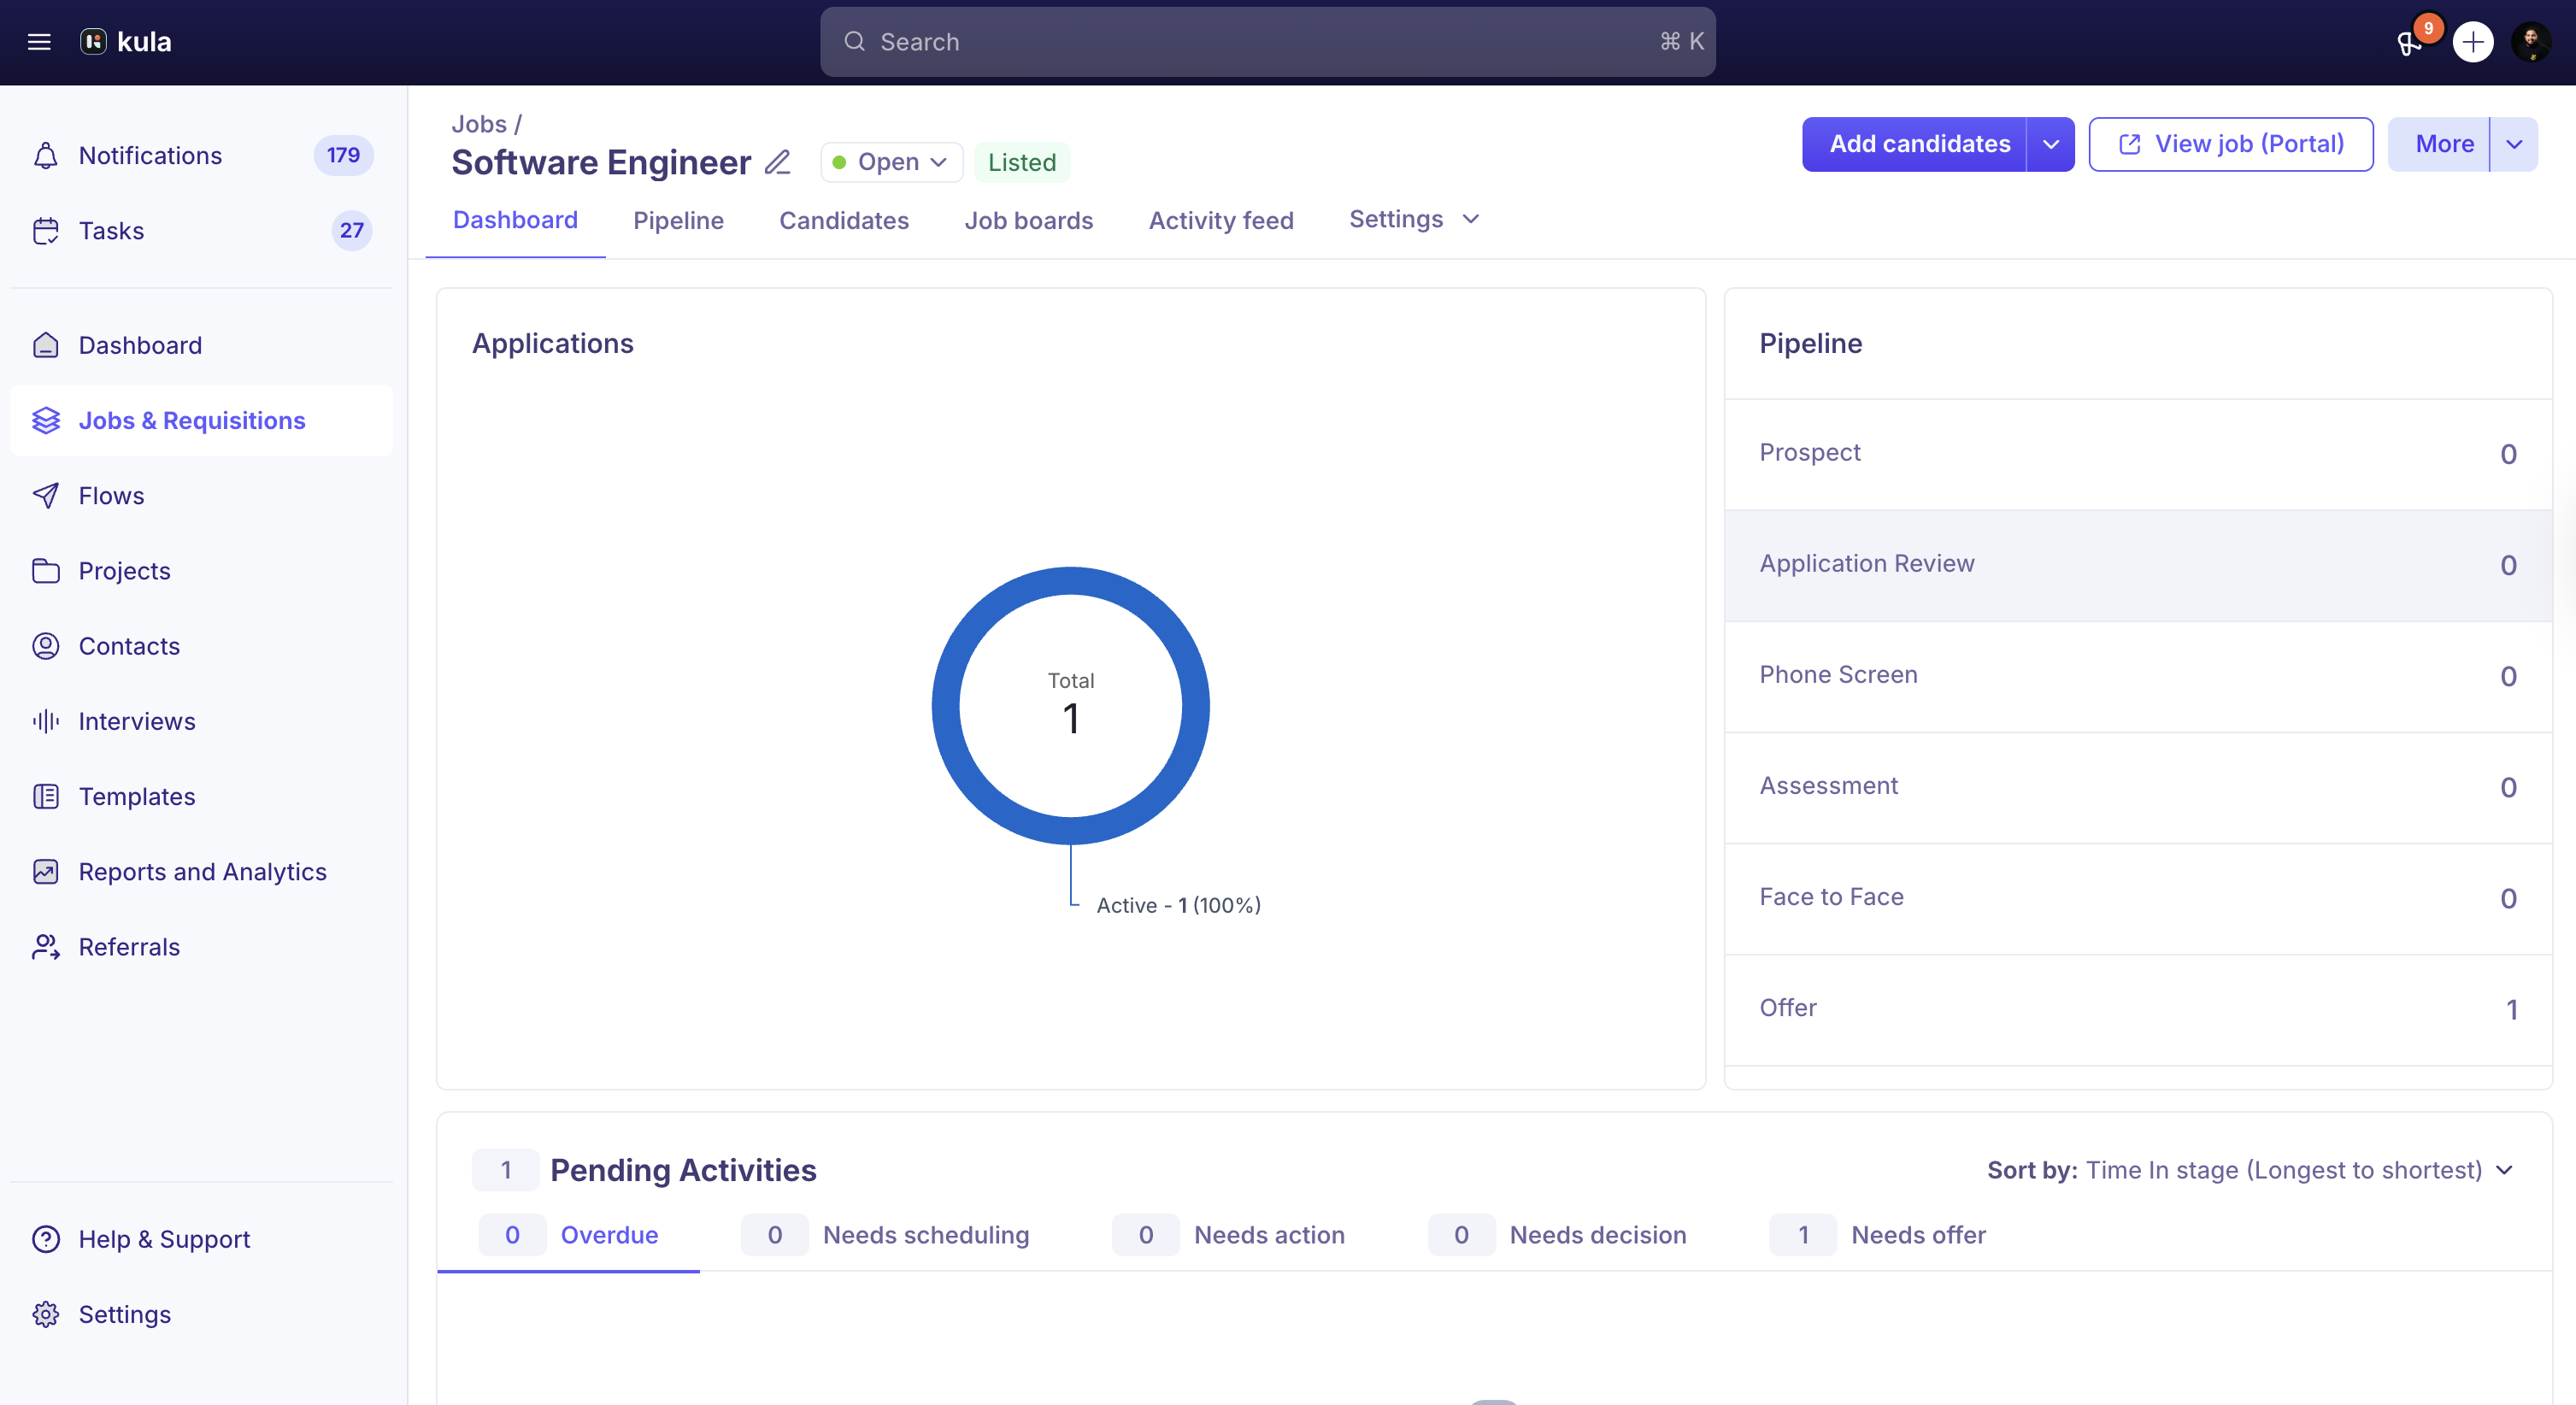
Task: Click the white plus circle icon
Action: point(2473,42)
